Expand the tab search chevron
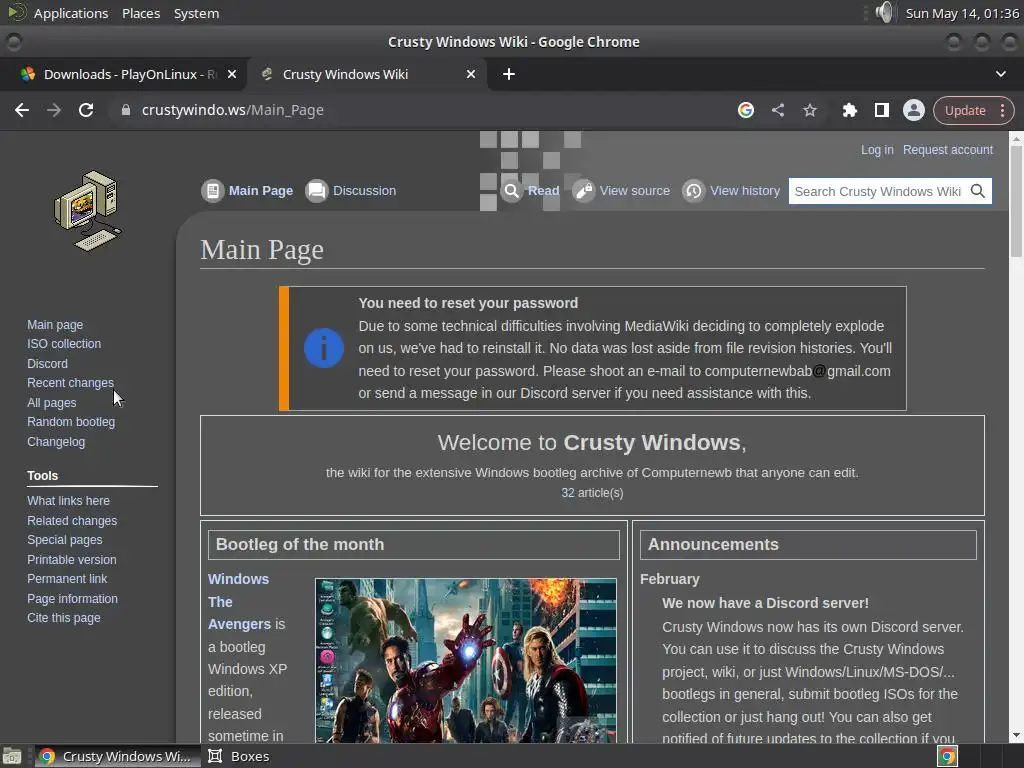 (1000, 74)
